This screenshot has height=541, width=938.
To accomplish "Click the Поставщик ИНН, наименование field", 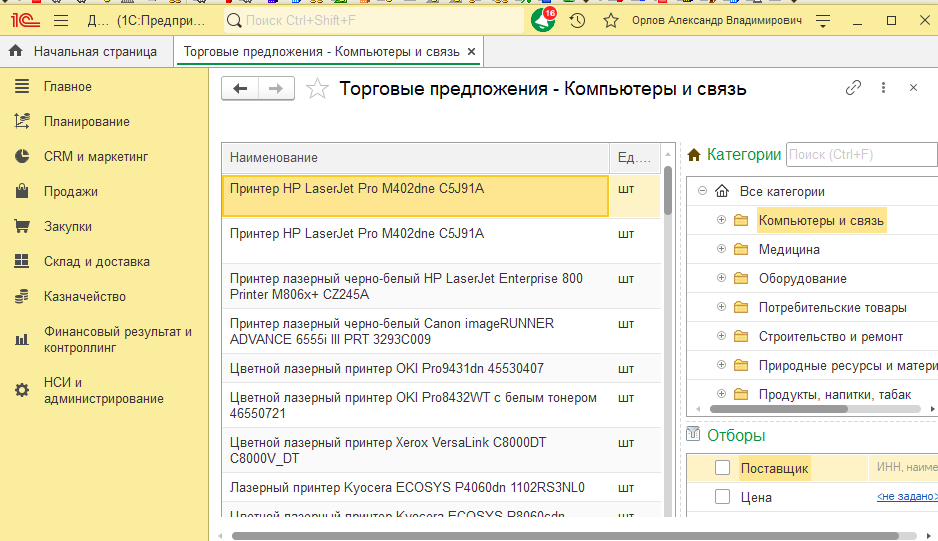I will coord(903,467).
